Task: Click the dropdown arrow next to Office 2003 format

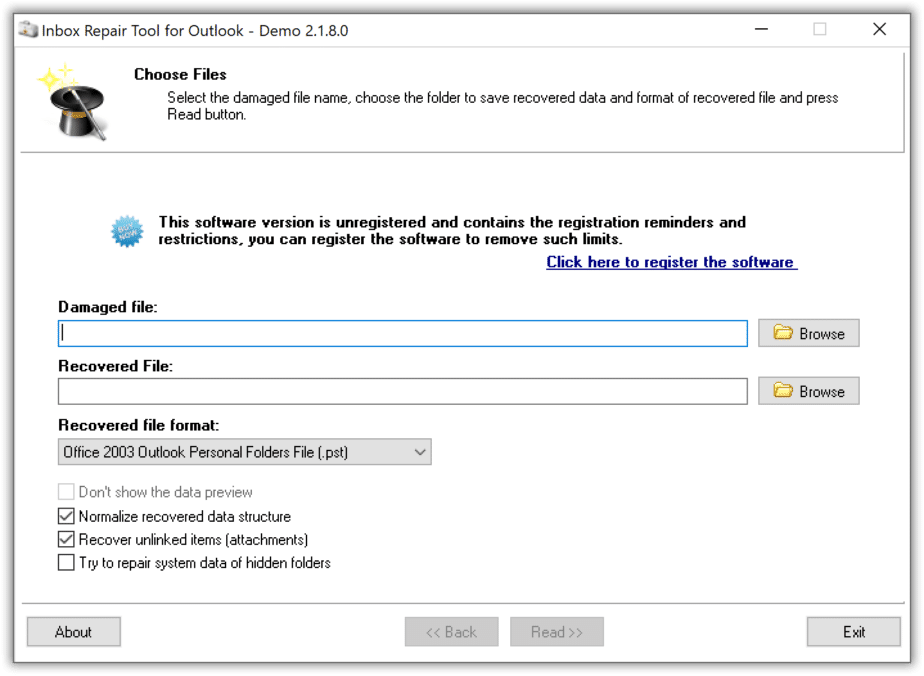Action: pyautogui.click(x=420, y=451)
